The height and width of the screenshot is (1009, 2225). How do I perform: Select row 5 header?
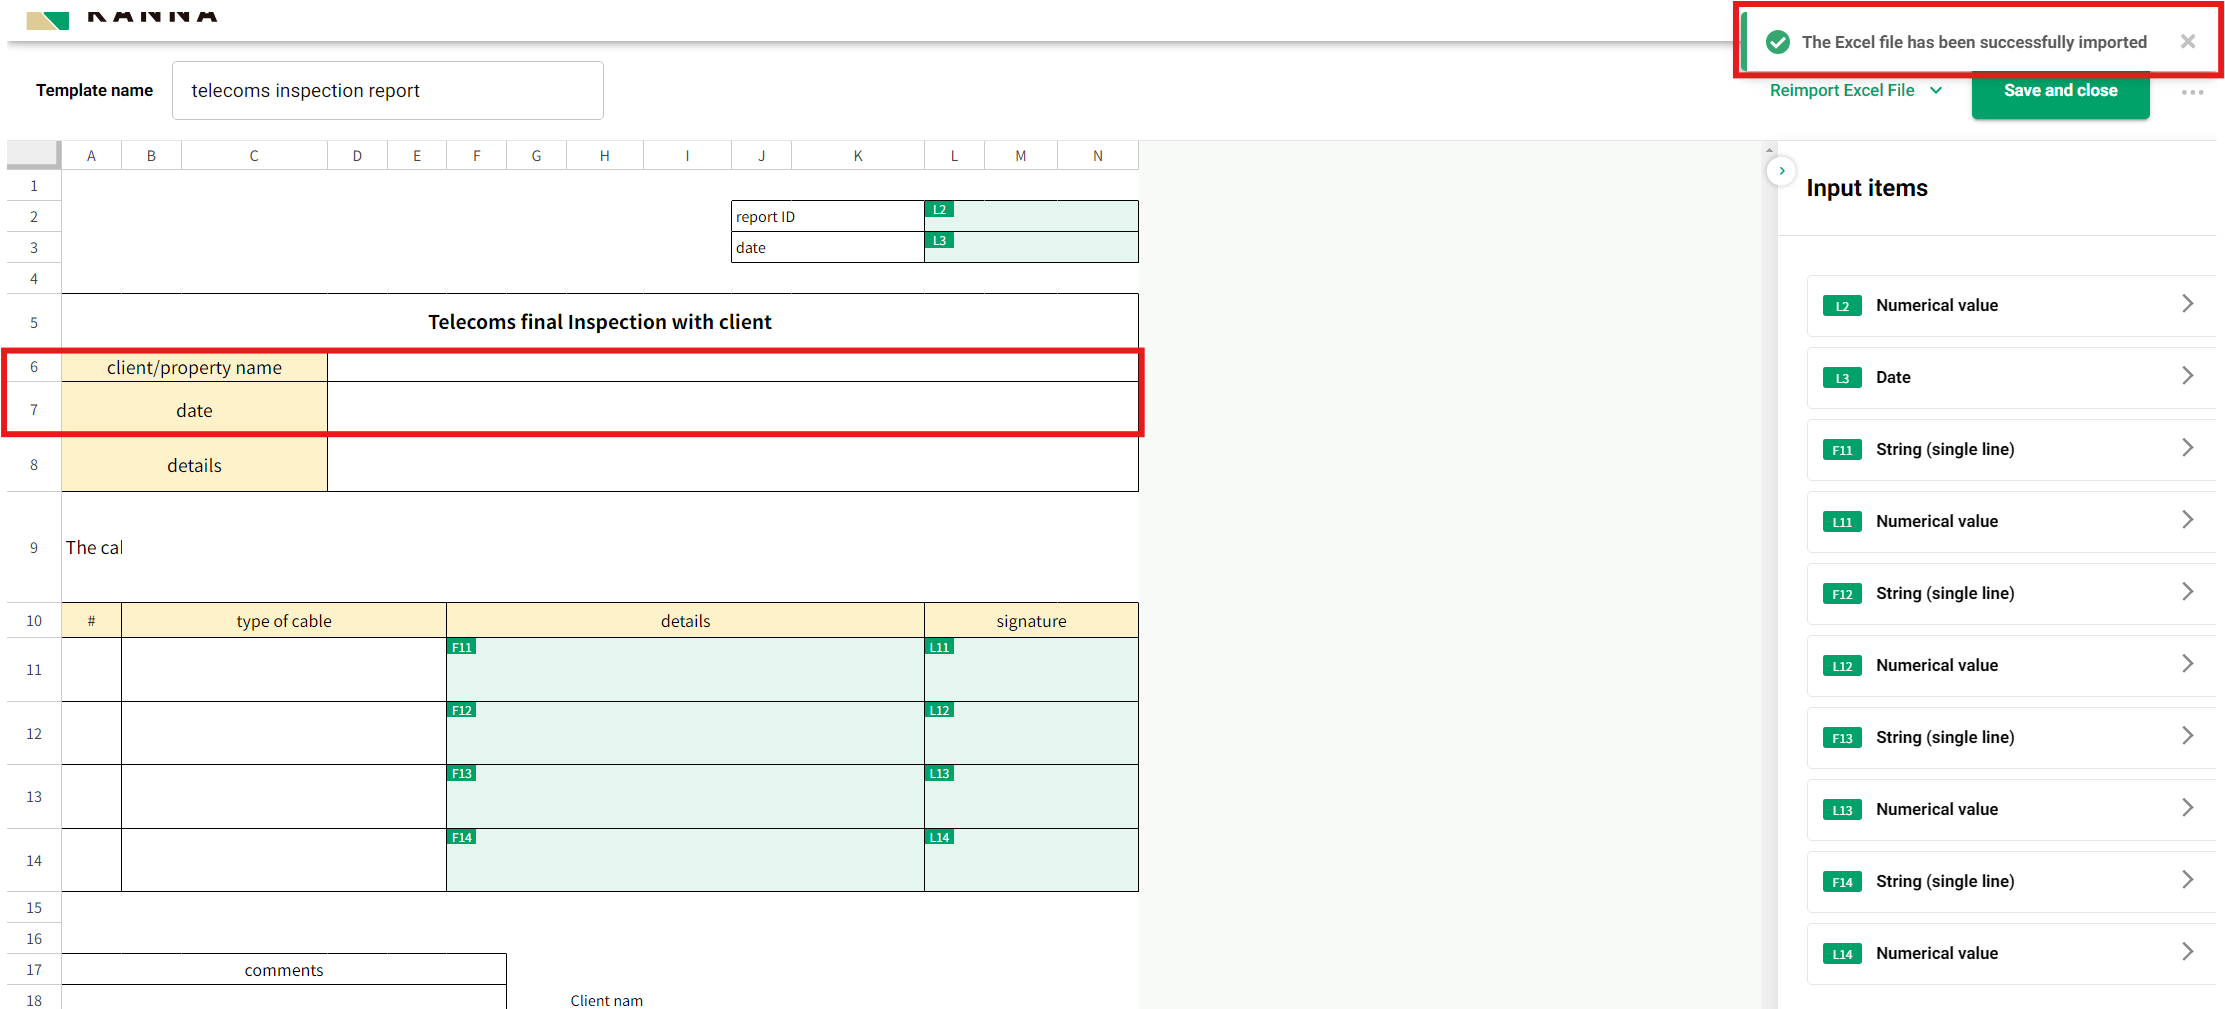click(x=34, y=322)
